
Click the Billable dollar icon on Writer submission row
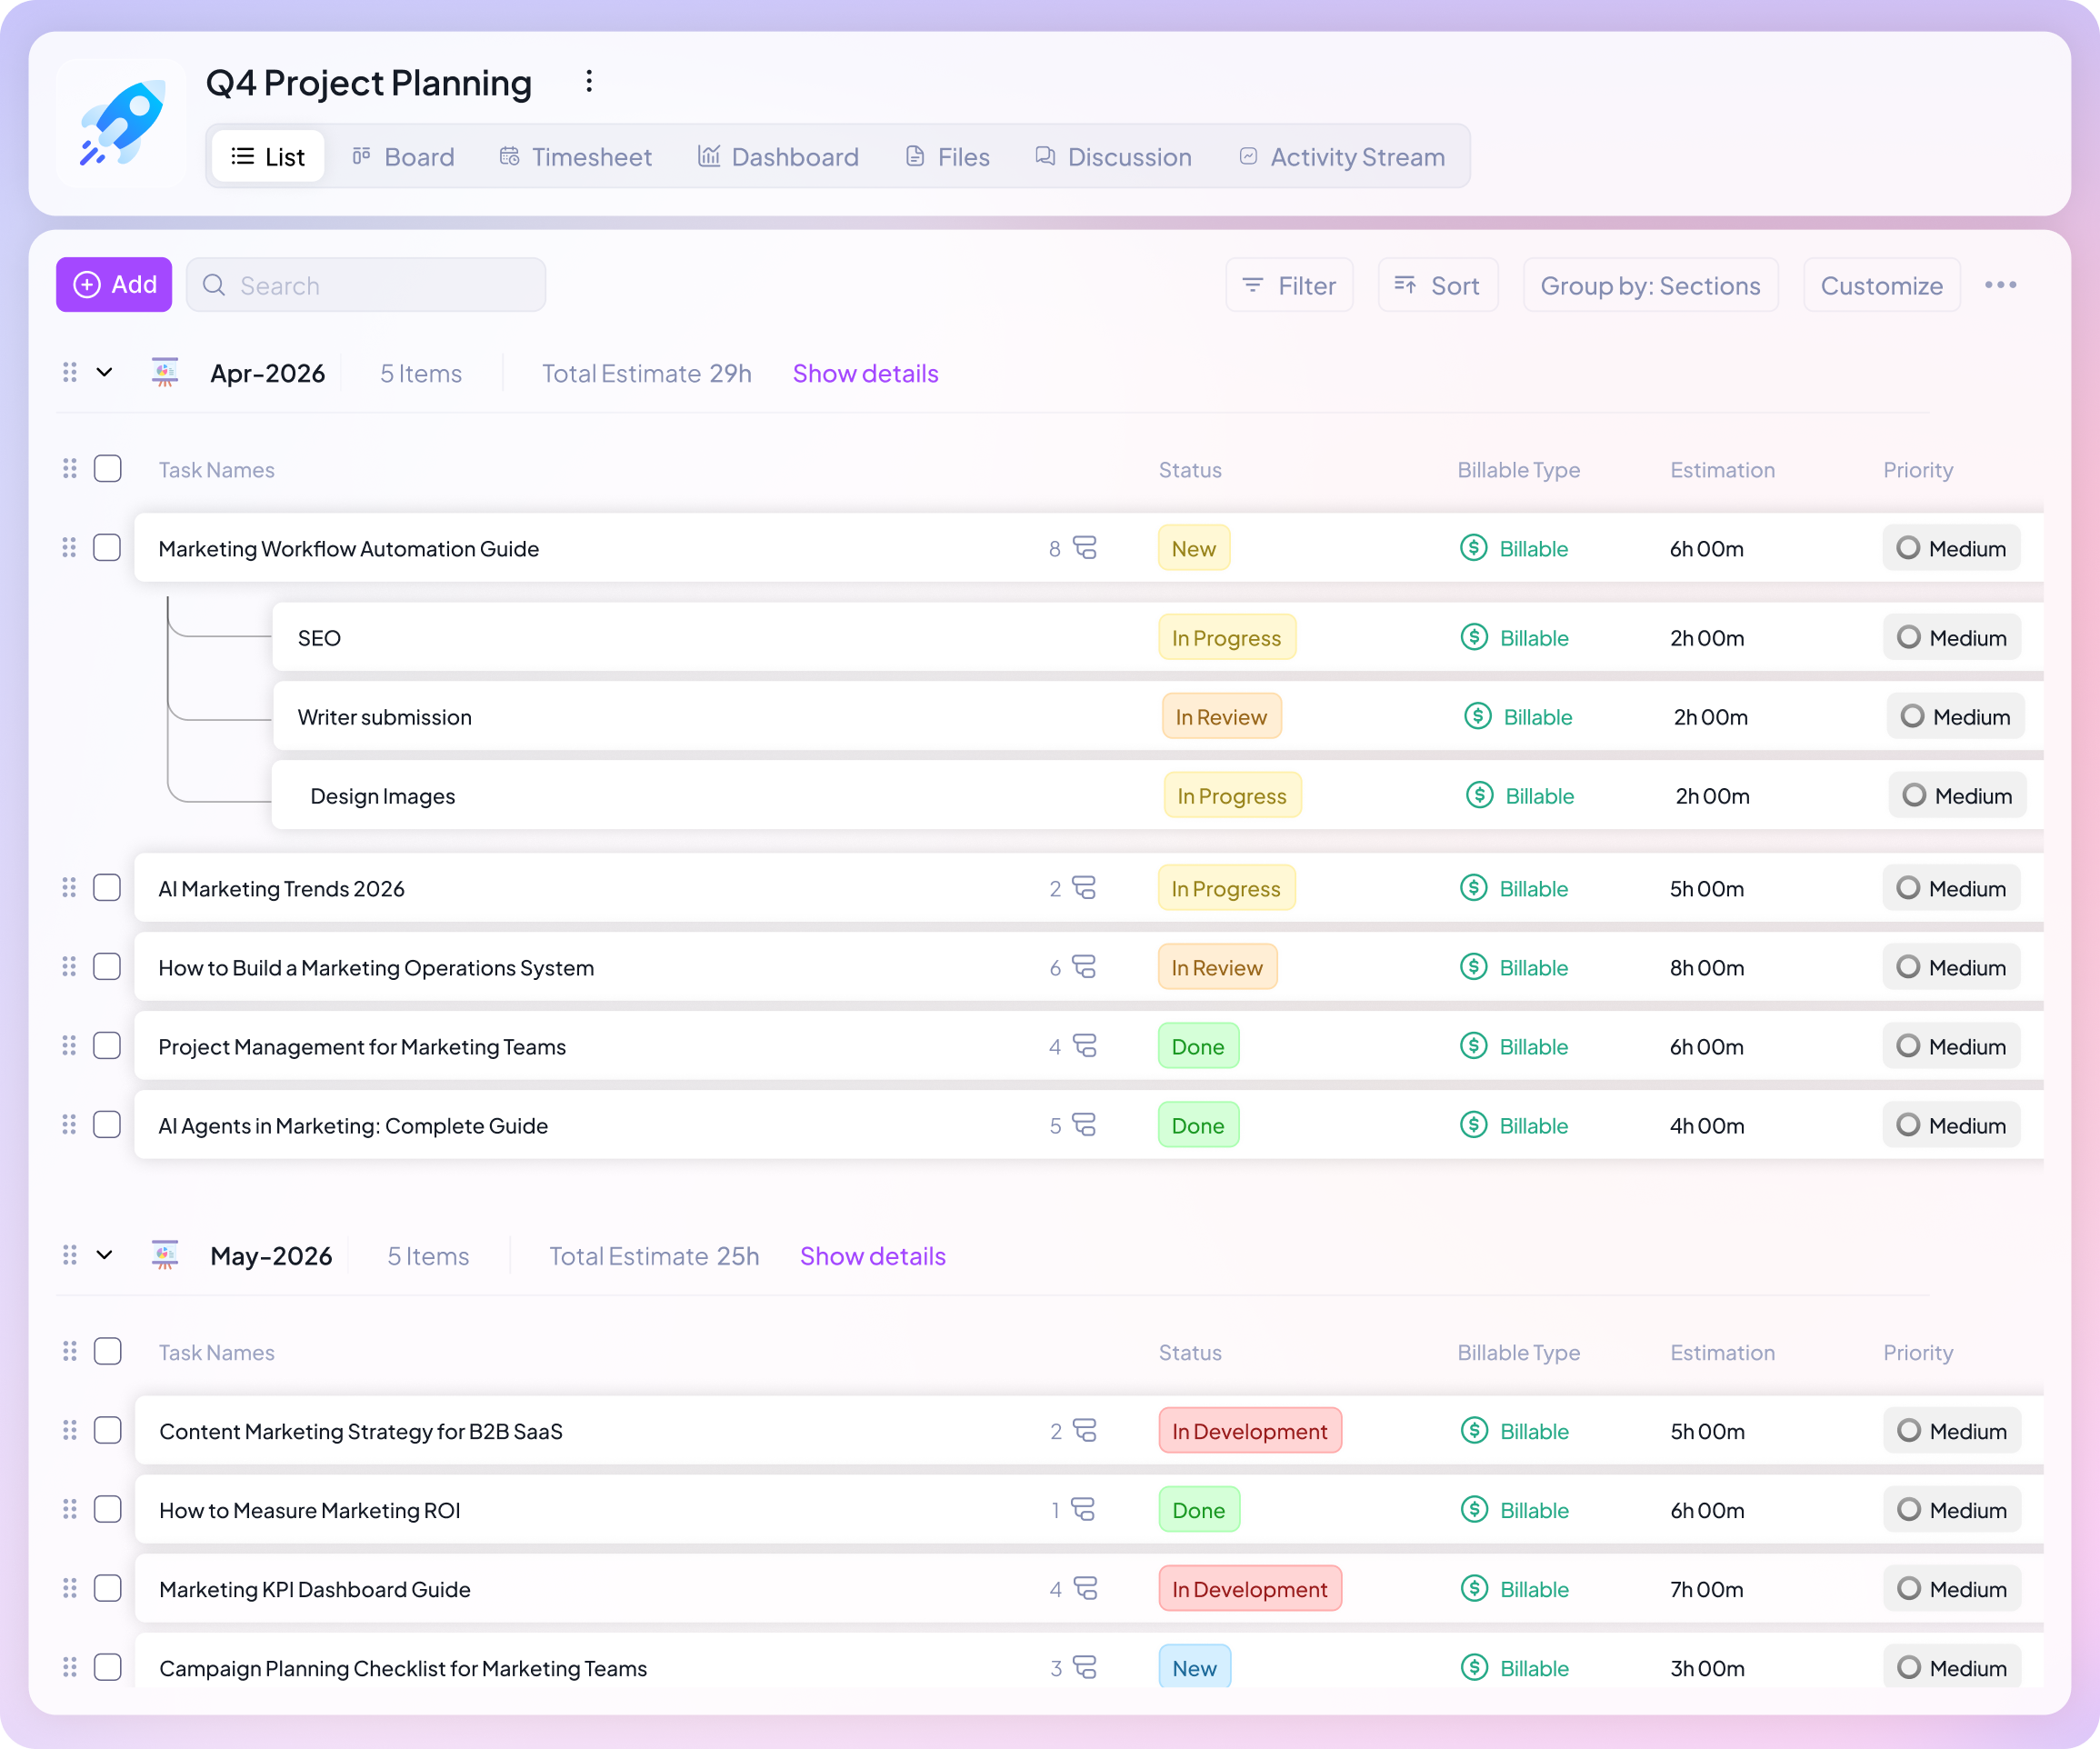pyautogui.click(x=1478, y=716)
